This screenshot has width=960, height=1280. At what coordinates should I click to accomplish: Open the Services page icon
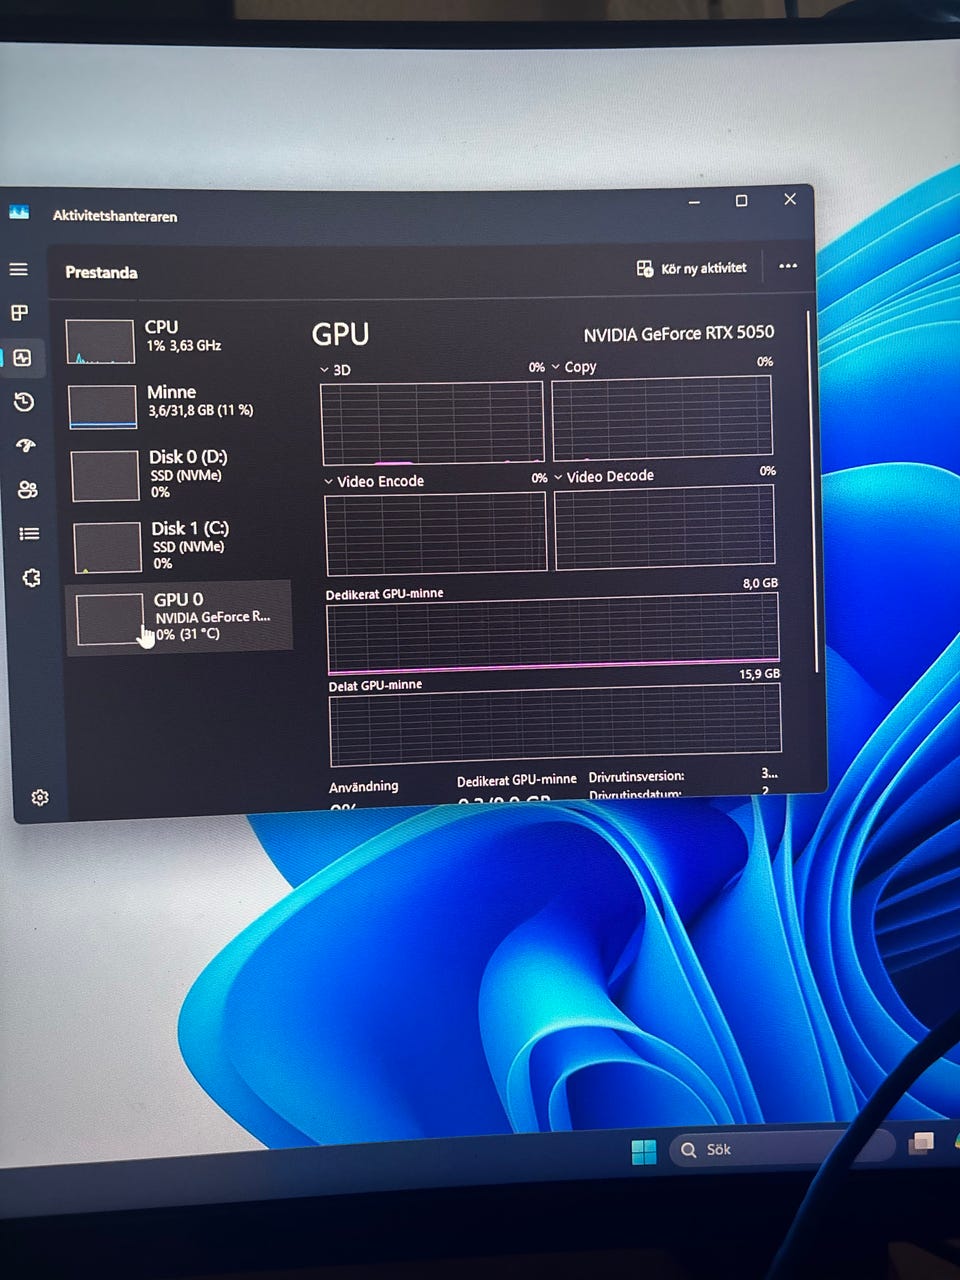coord(31,578)
